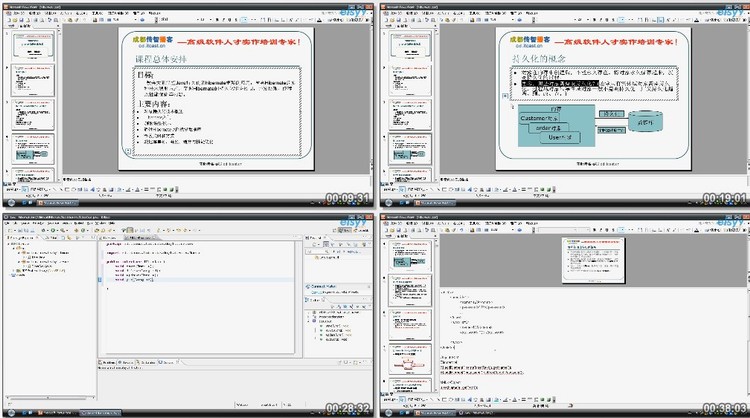750x418 pixels.
Task: Select Package Explorer tab in Eclipse
Action: pyautogui.click(x=22, y=238)
